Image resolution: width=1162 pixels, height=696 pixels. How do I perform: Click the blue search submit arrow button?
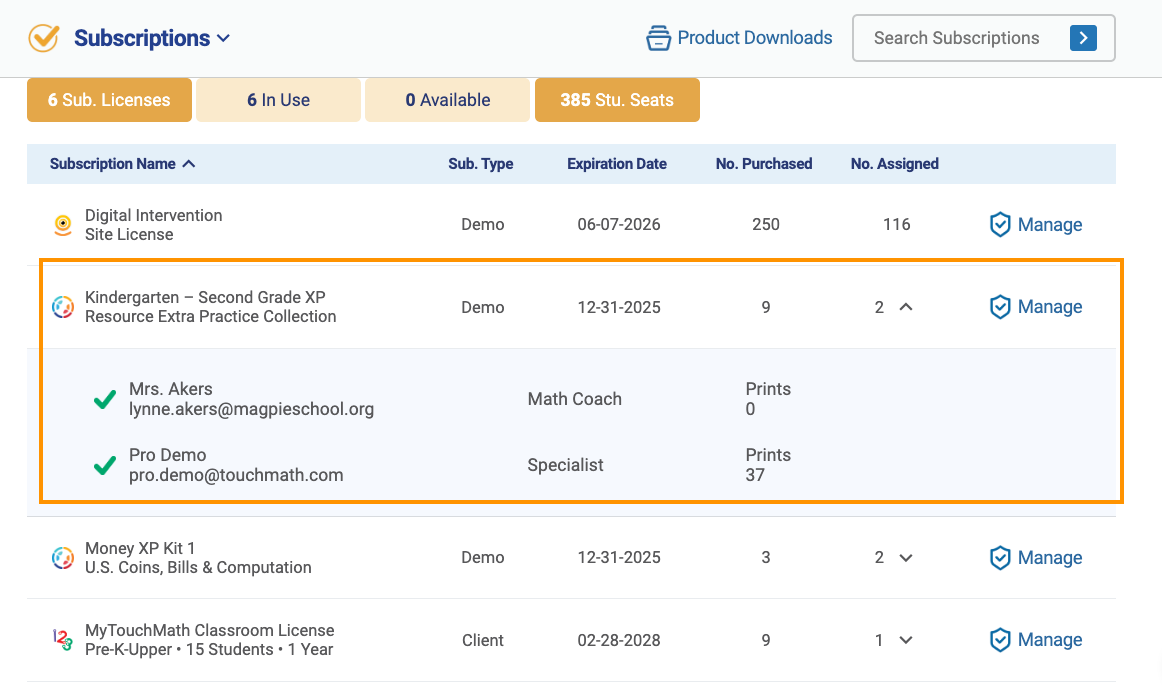(1083, 38)
